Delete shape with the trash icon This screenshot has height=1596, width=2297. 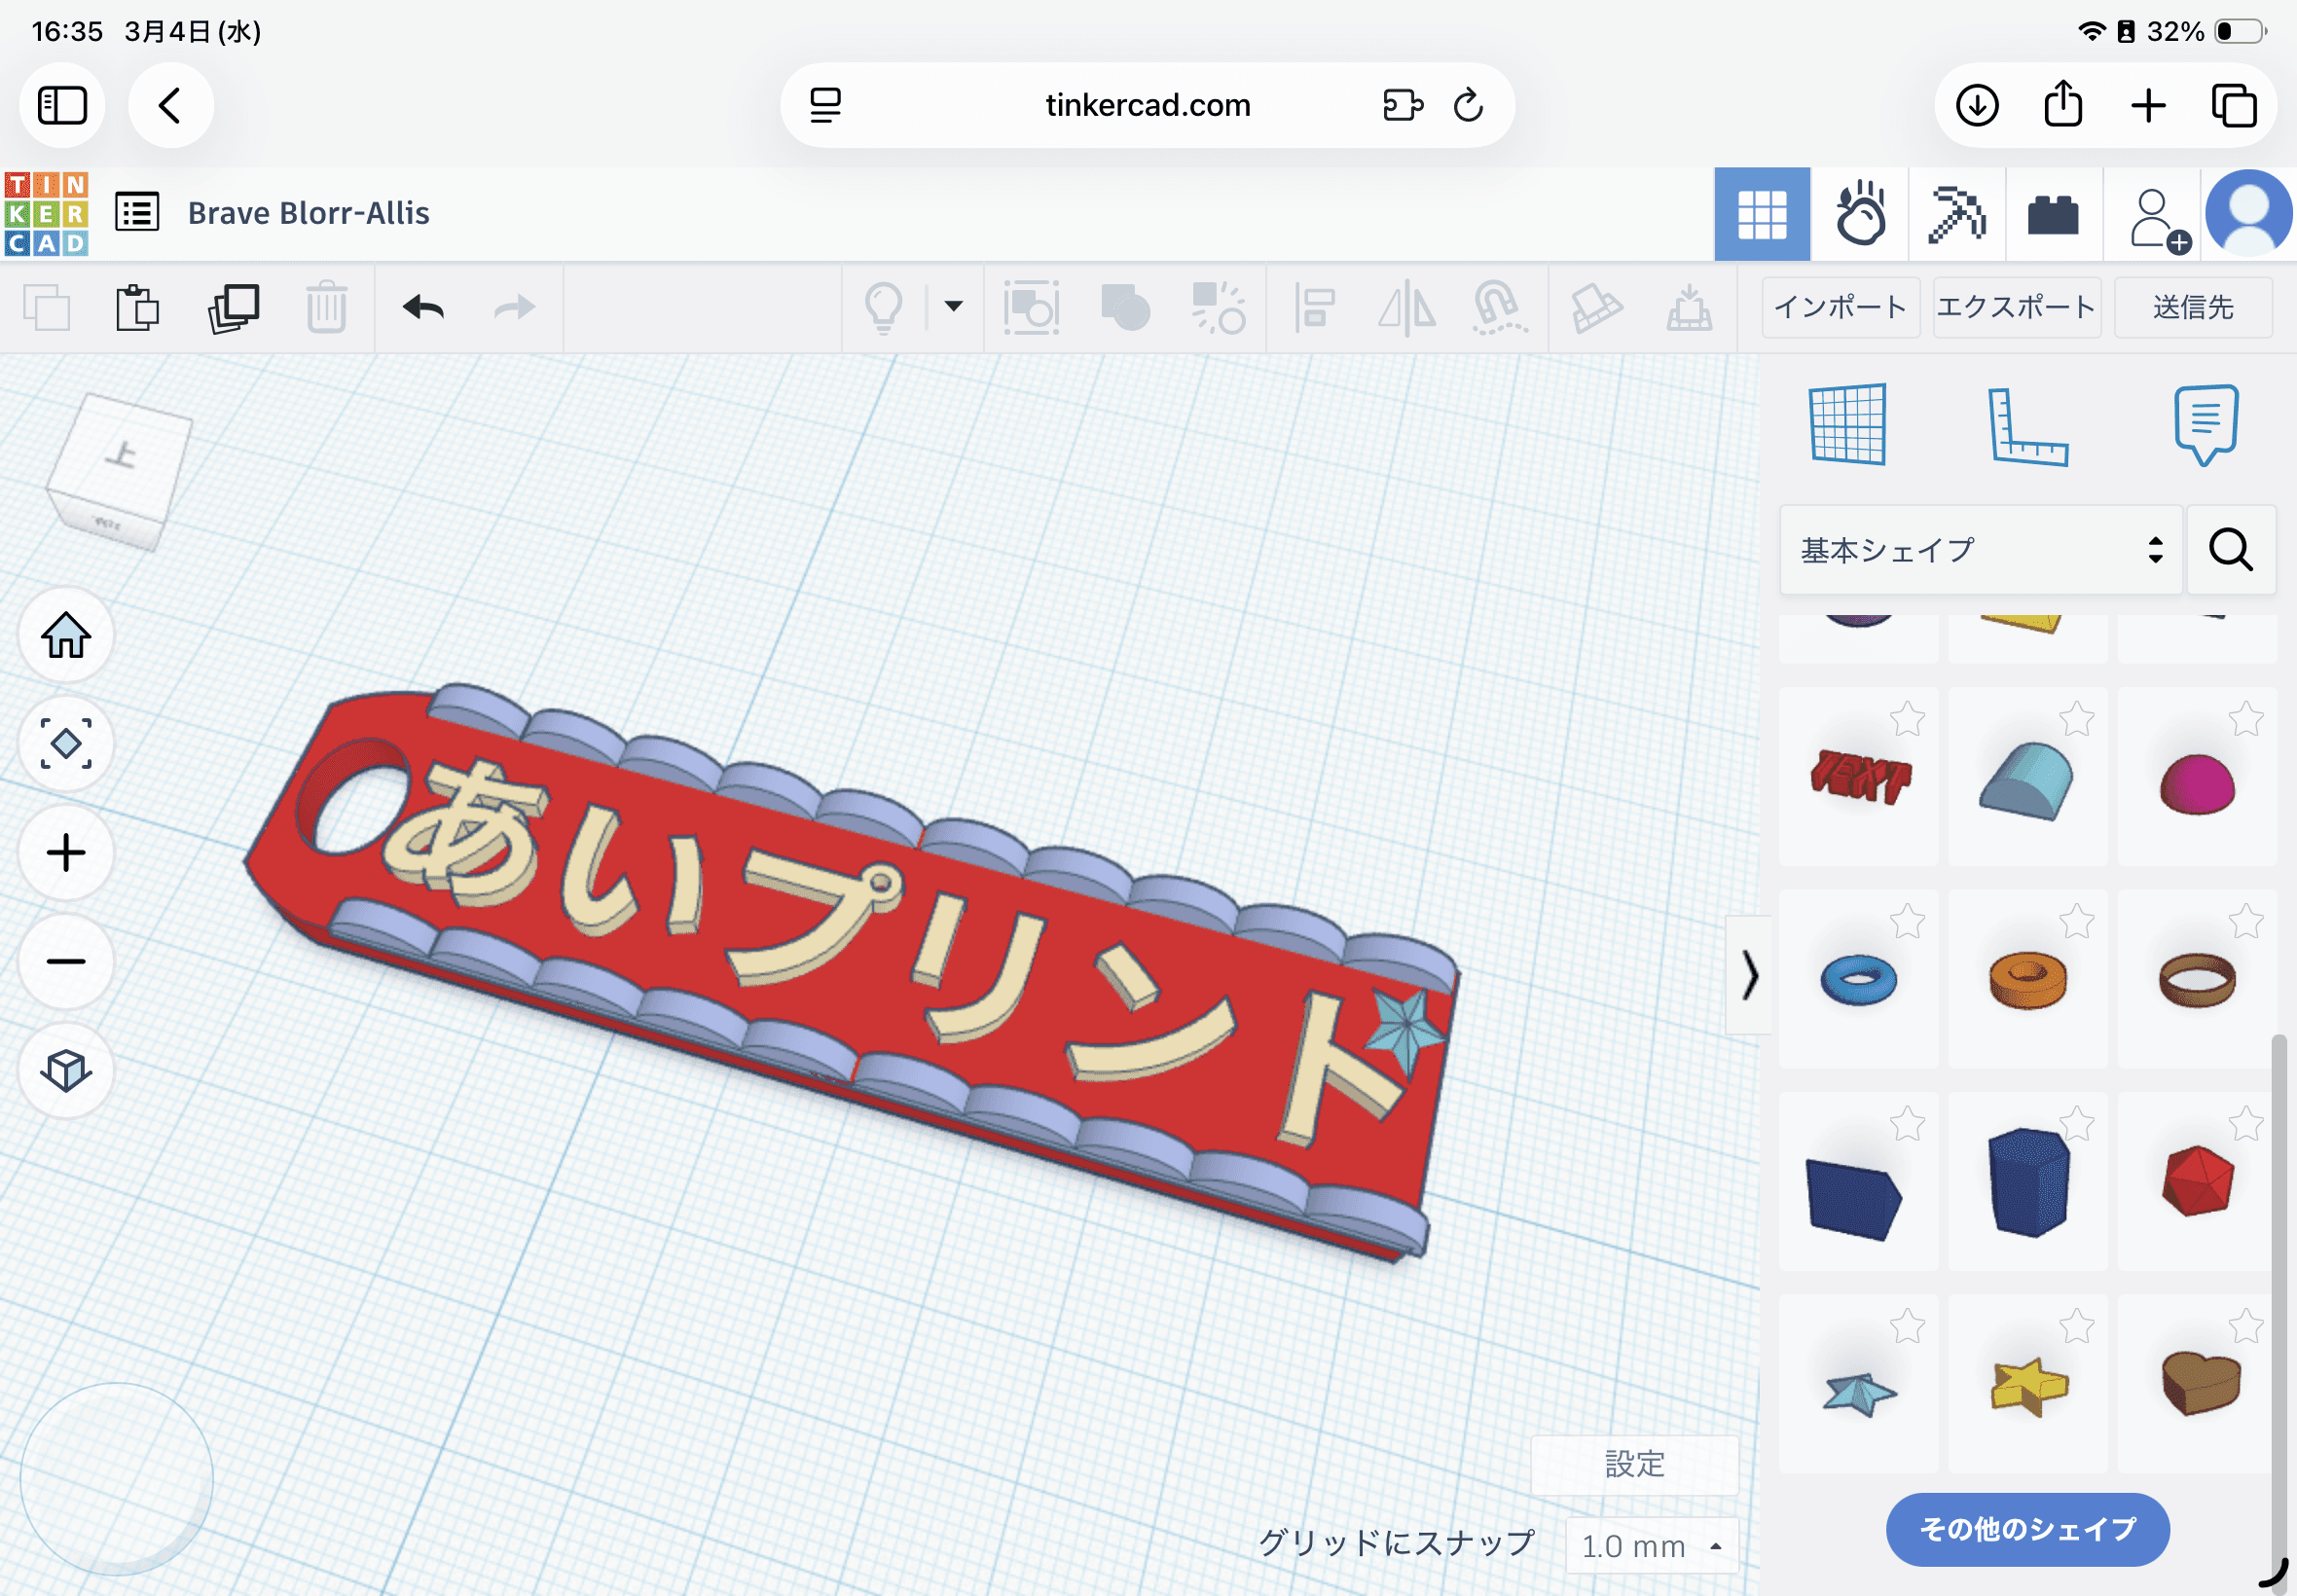tap(327, 308)
